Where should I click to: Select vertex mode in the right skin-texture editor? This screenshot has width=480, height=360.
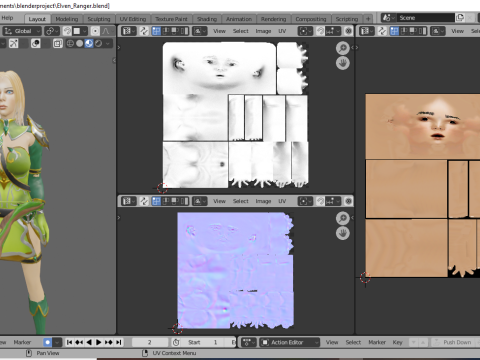394,31
